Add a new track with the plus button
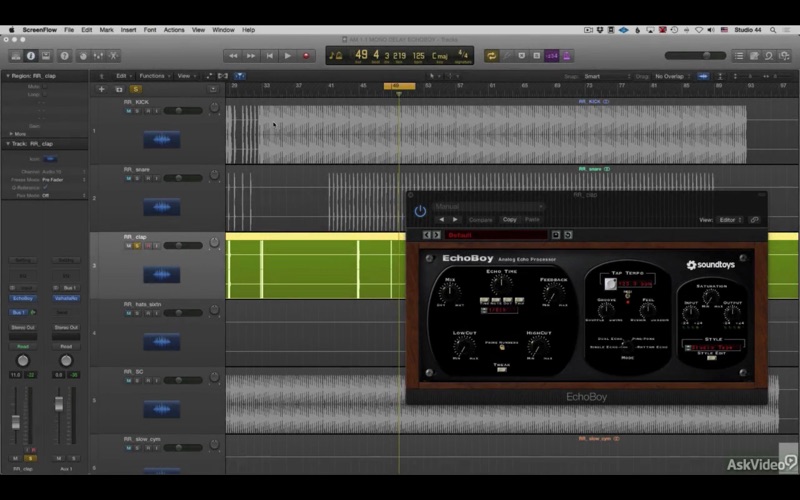The image size is (800, 500). tap(102, 89)
